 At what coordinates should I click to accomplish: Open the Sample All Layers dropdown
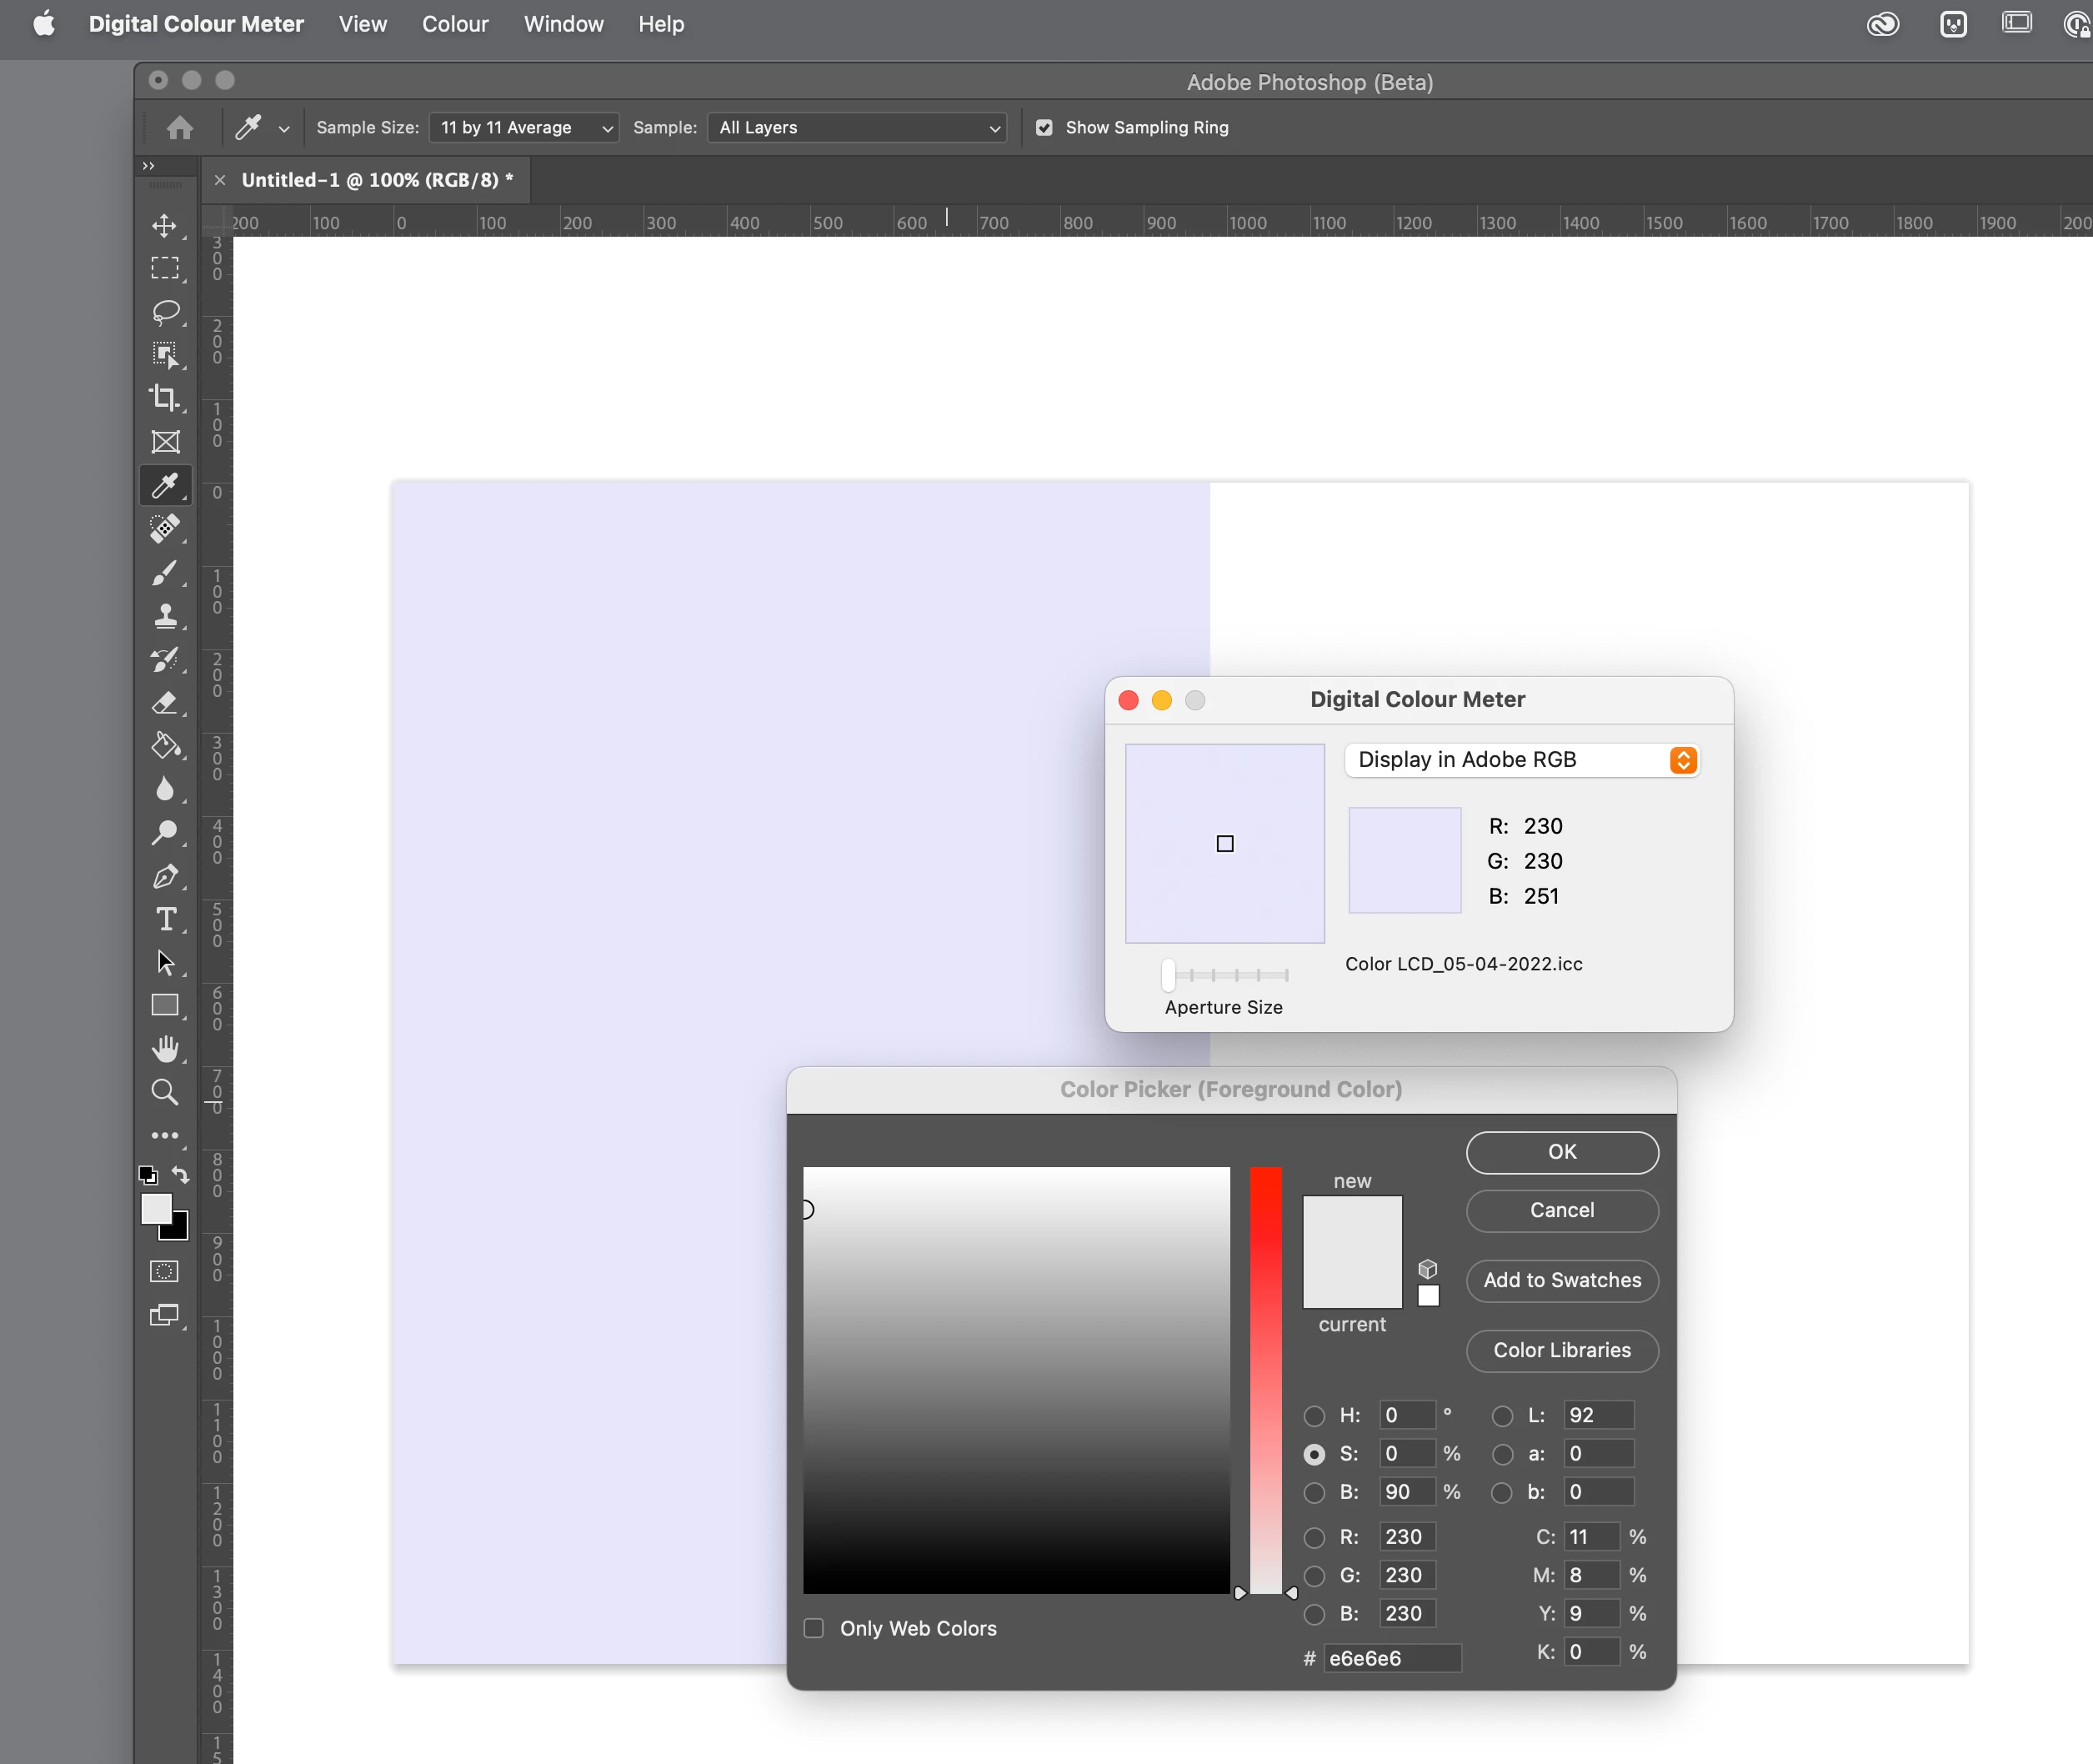857,128
